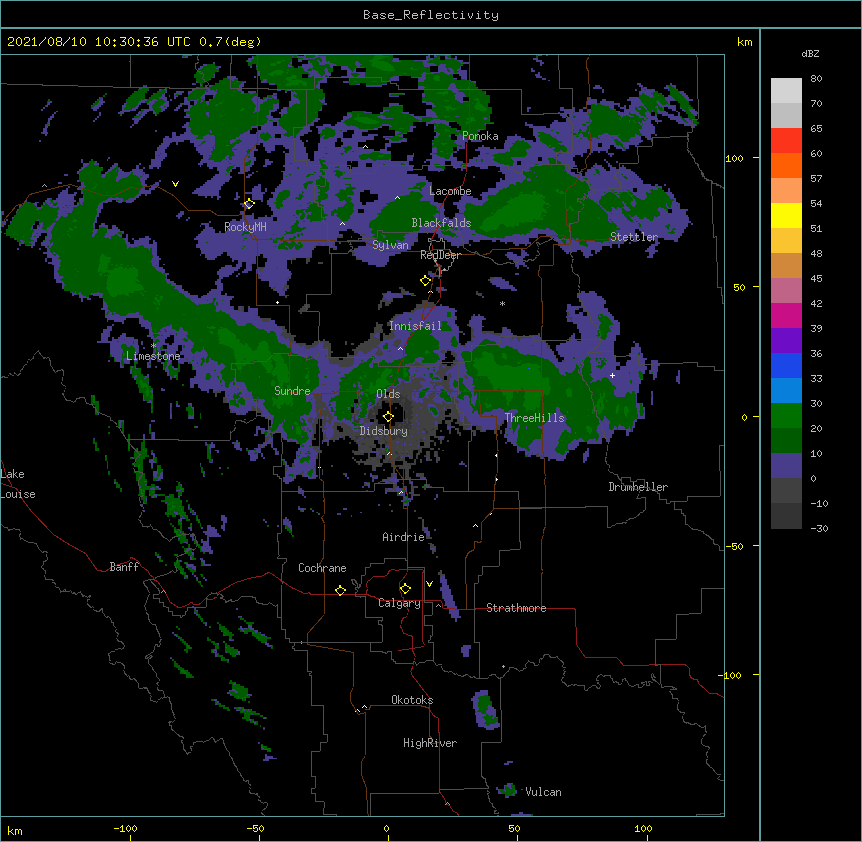Select the HighRiver city label
This screenshot has height=842, width=862.
[430, 743]
